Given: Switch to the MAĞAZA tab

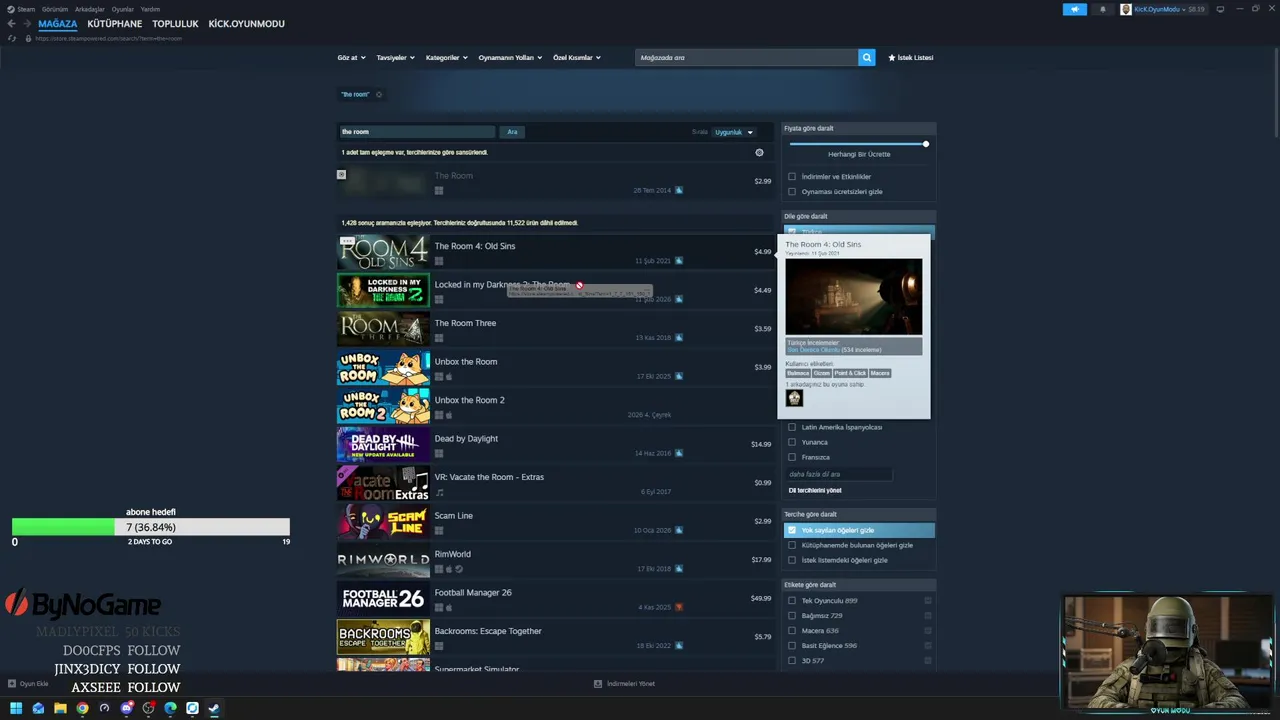Looking at the screenshot, I should (57, 24).
